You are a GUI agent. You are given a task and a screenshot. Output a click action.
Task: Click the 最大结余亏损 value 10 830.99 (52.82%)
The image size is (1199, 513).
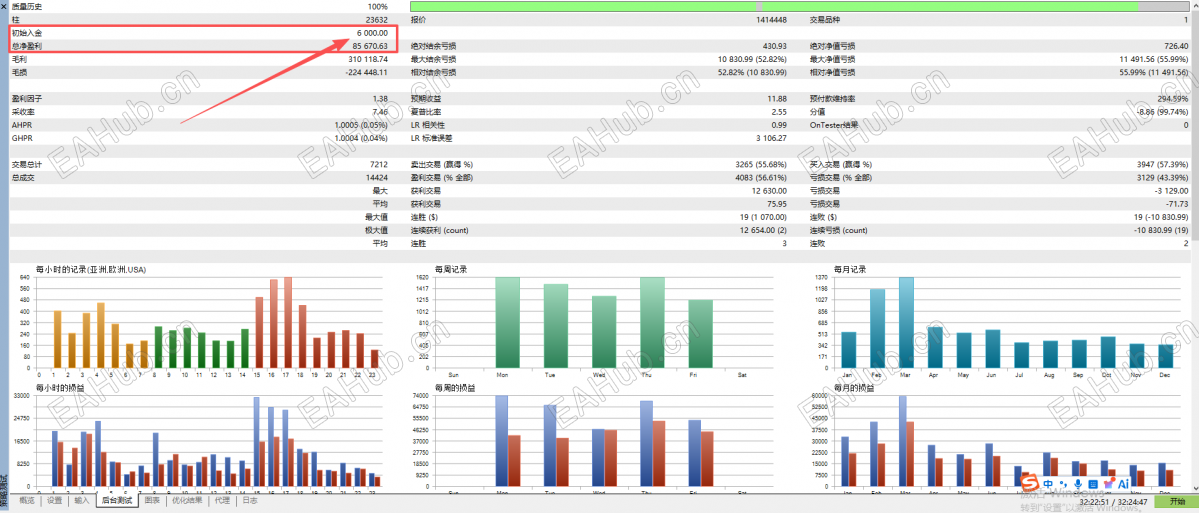[x=753, y=59]
